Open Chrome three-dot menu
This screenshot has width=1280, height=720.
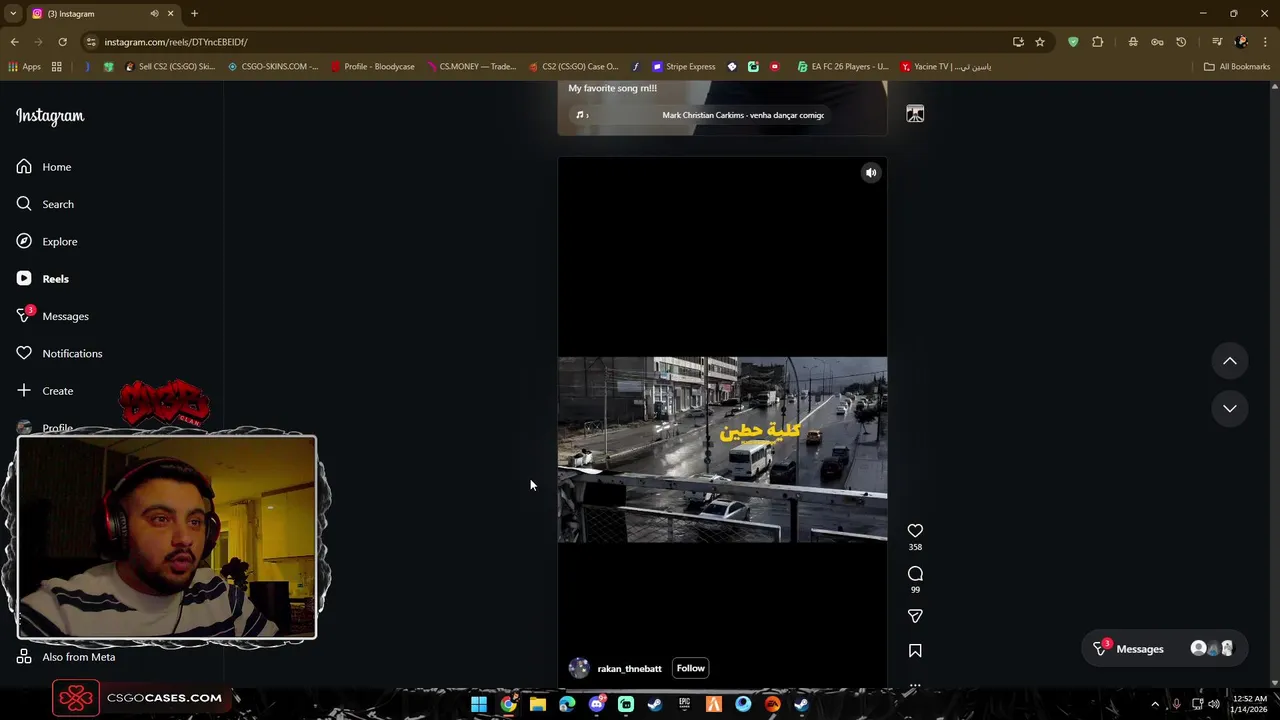(1266, 42)
